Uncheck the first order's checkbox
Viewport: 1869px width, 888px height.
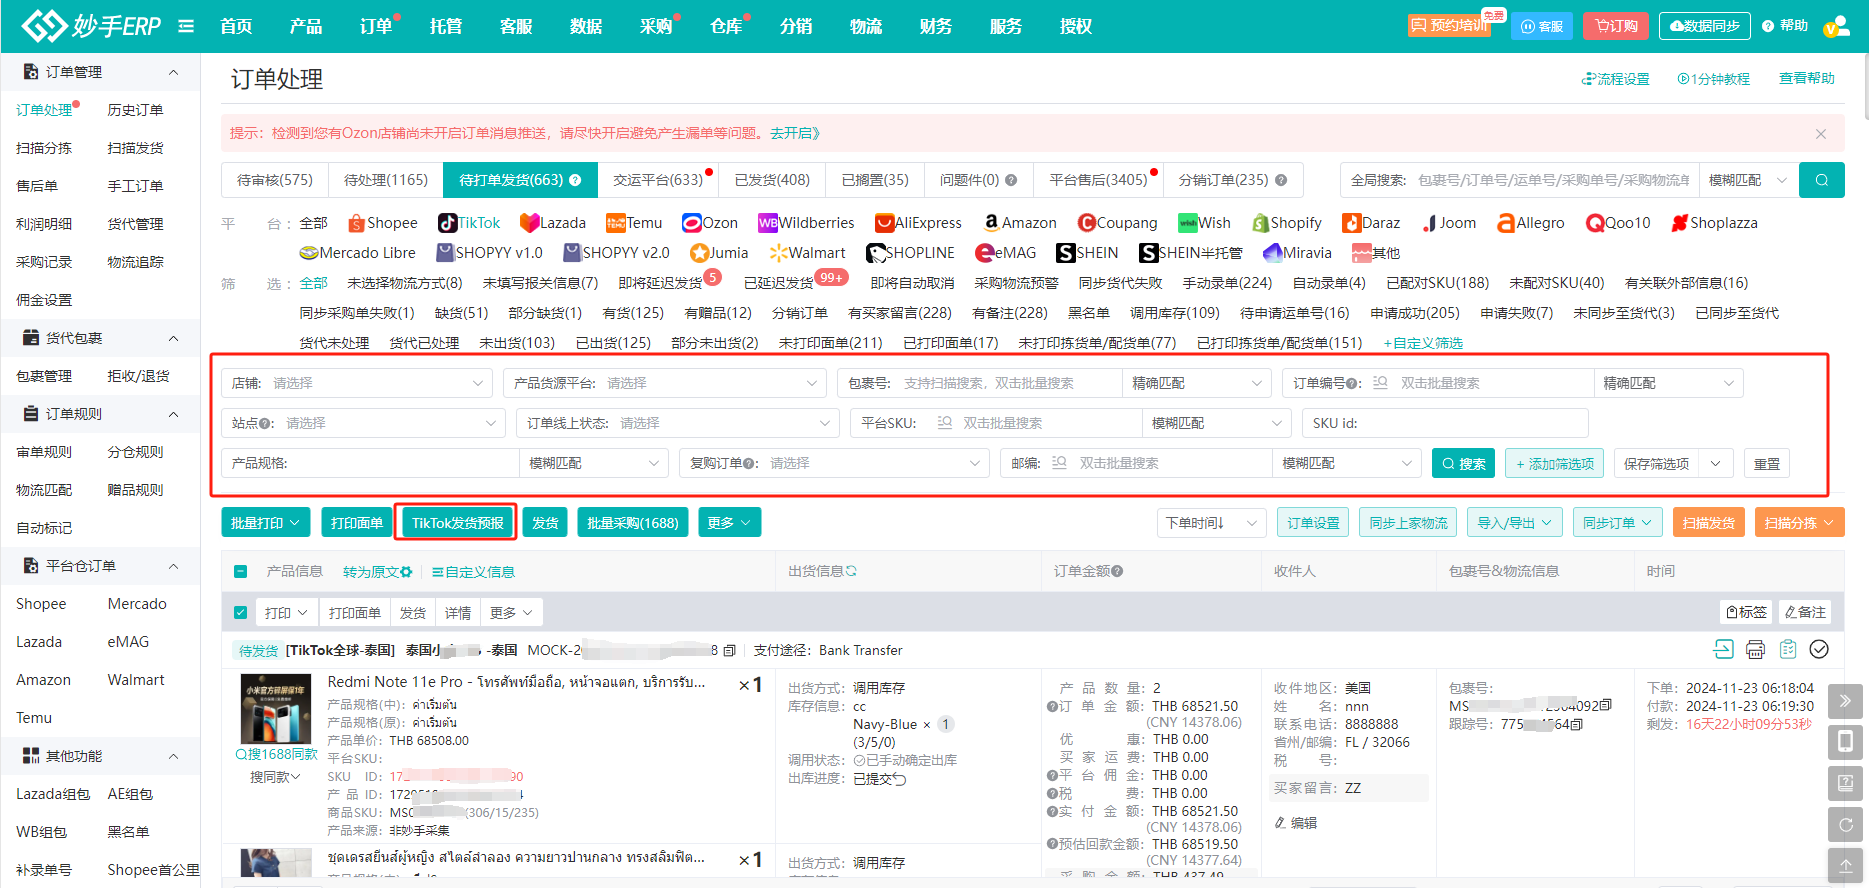point(241,613)
